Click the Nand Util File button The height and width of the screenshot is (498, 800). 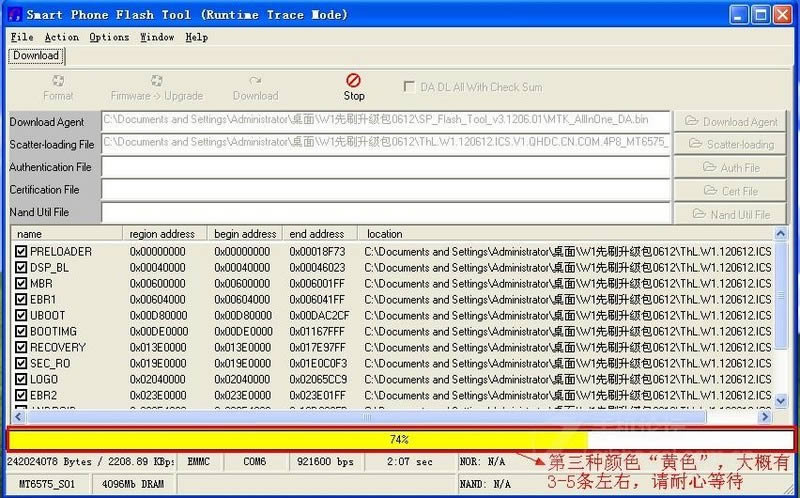[x=729, y=213]
